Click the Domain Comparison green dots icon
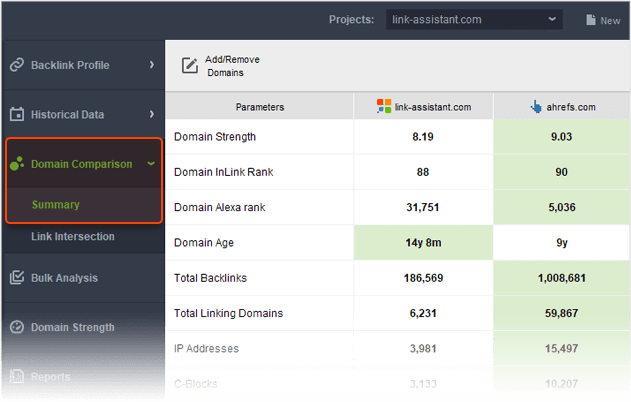 tap(17, 164)
